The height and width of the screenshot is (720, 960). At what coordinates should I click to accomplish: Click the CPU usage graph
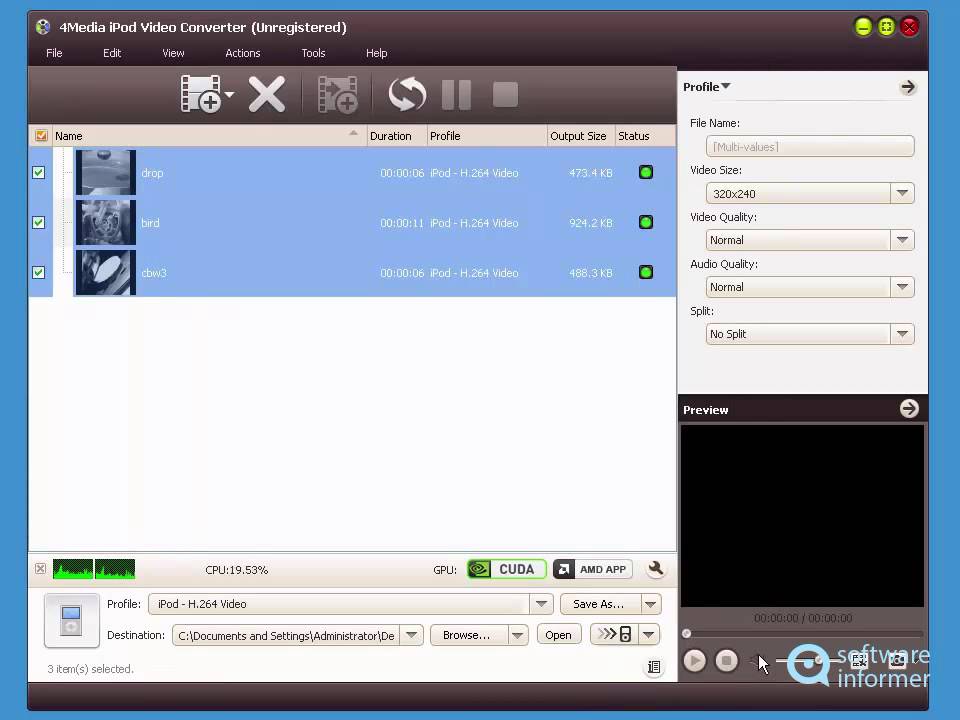point(94,569)
